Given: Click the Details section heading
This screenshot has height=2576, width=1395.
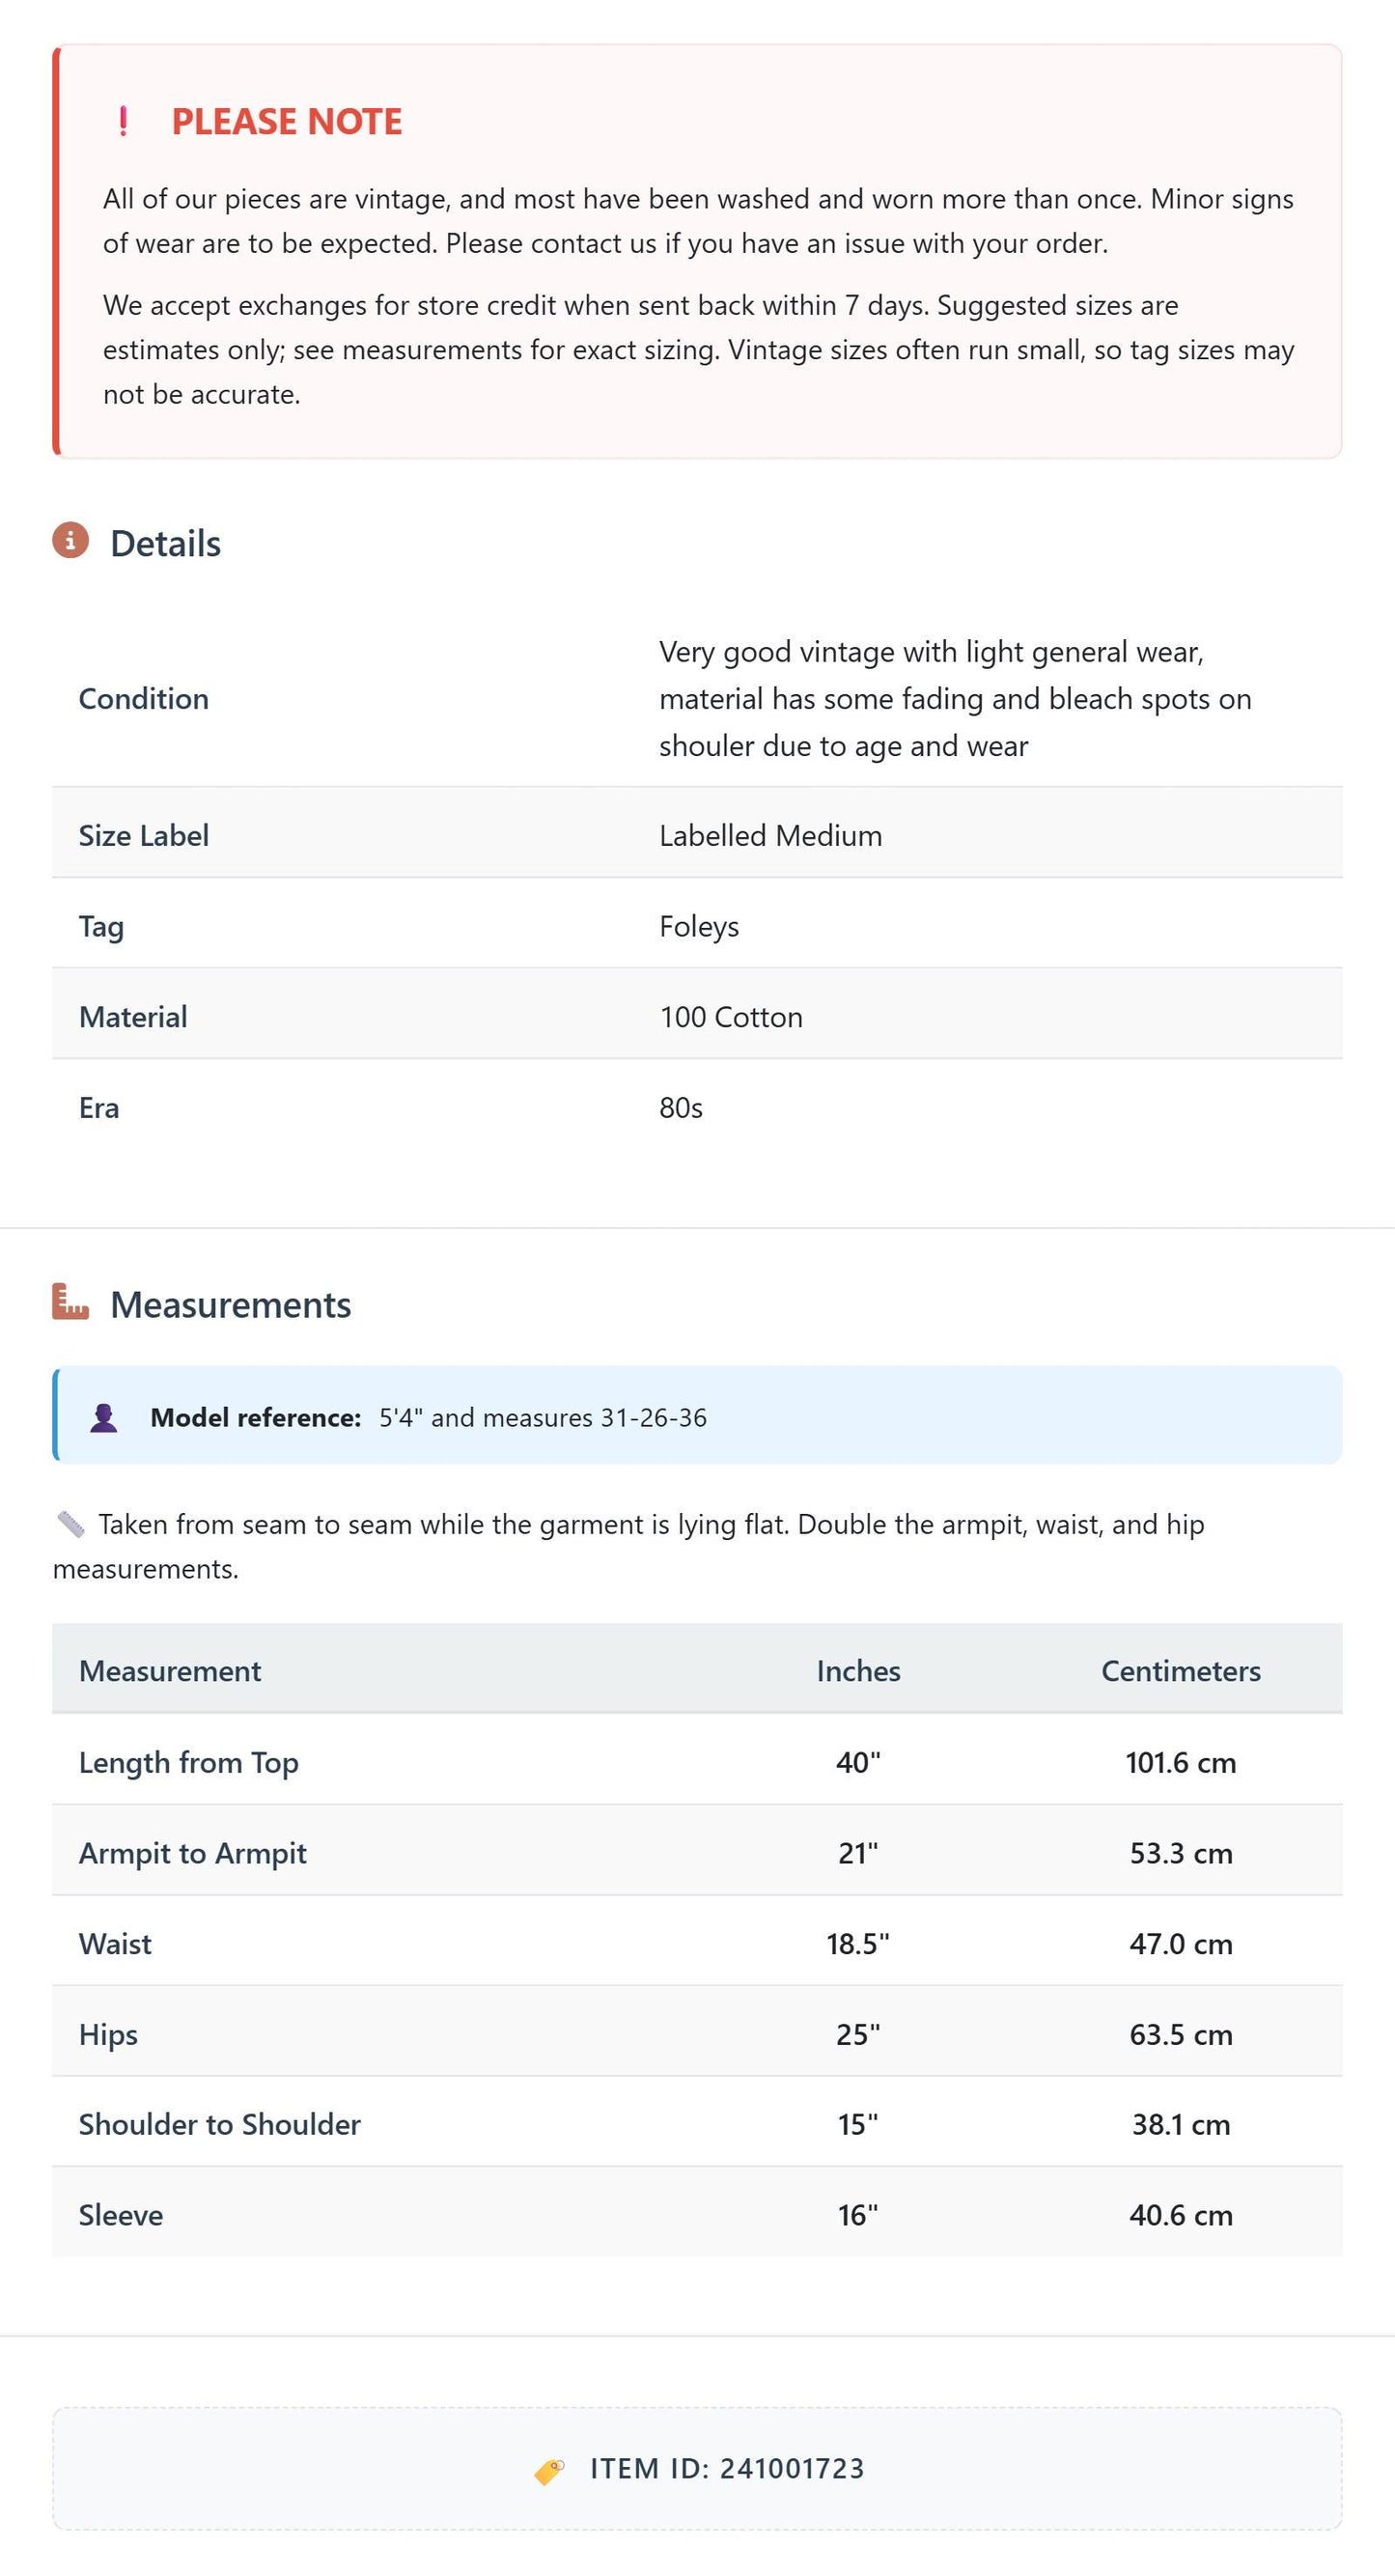Looking at the screenshot, I should pos(165,543).
